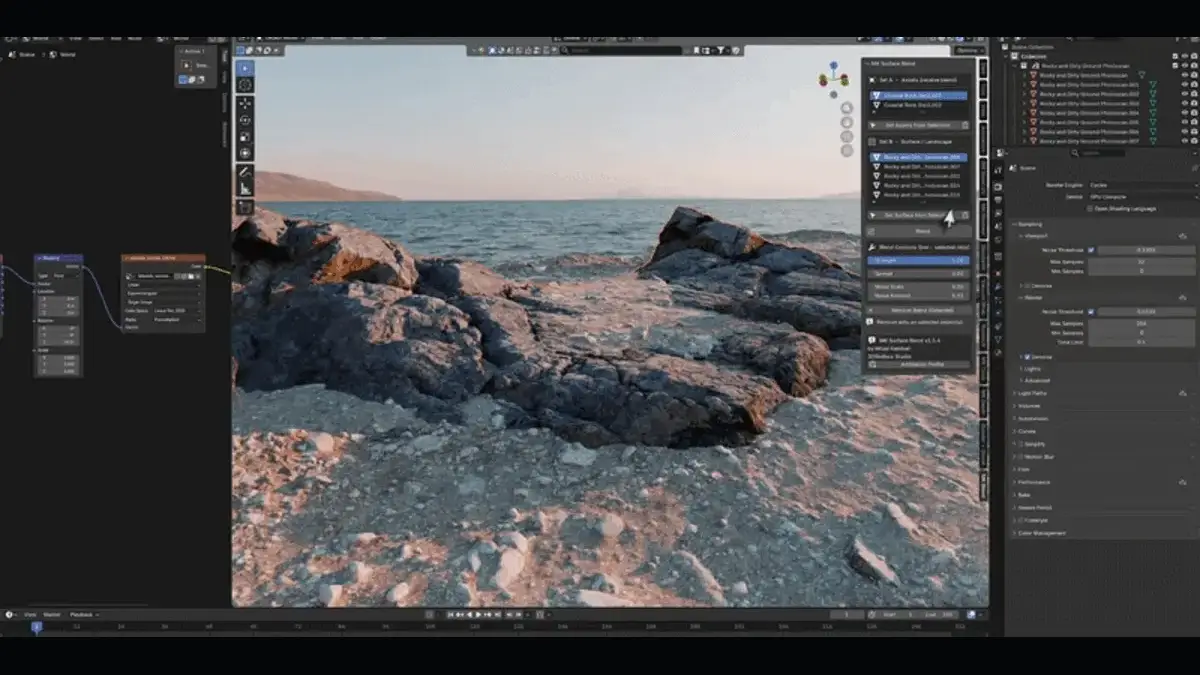
Task: Toggle the Motion Blur checkbox
Action: tap(1021, 457)
